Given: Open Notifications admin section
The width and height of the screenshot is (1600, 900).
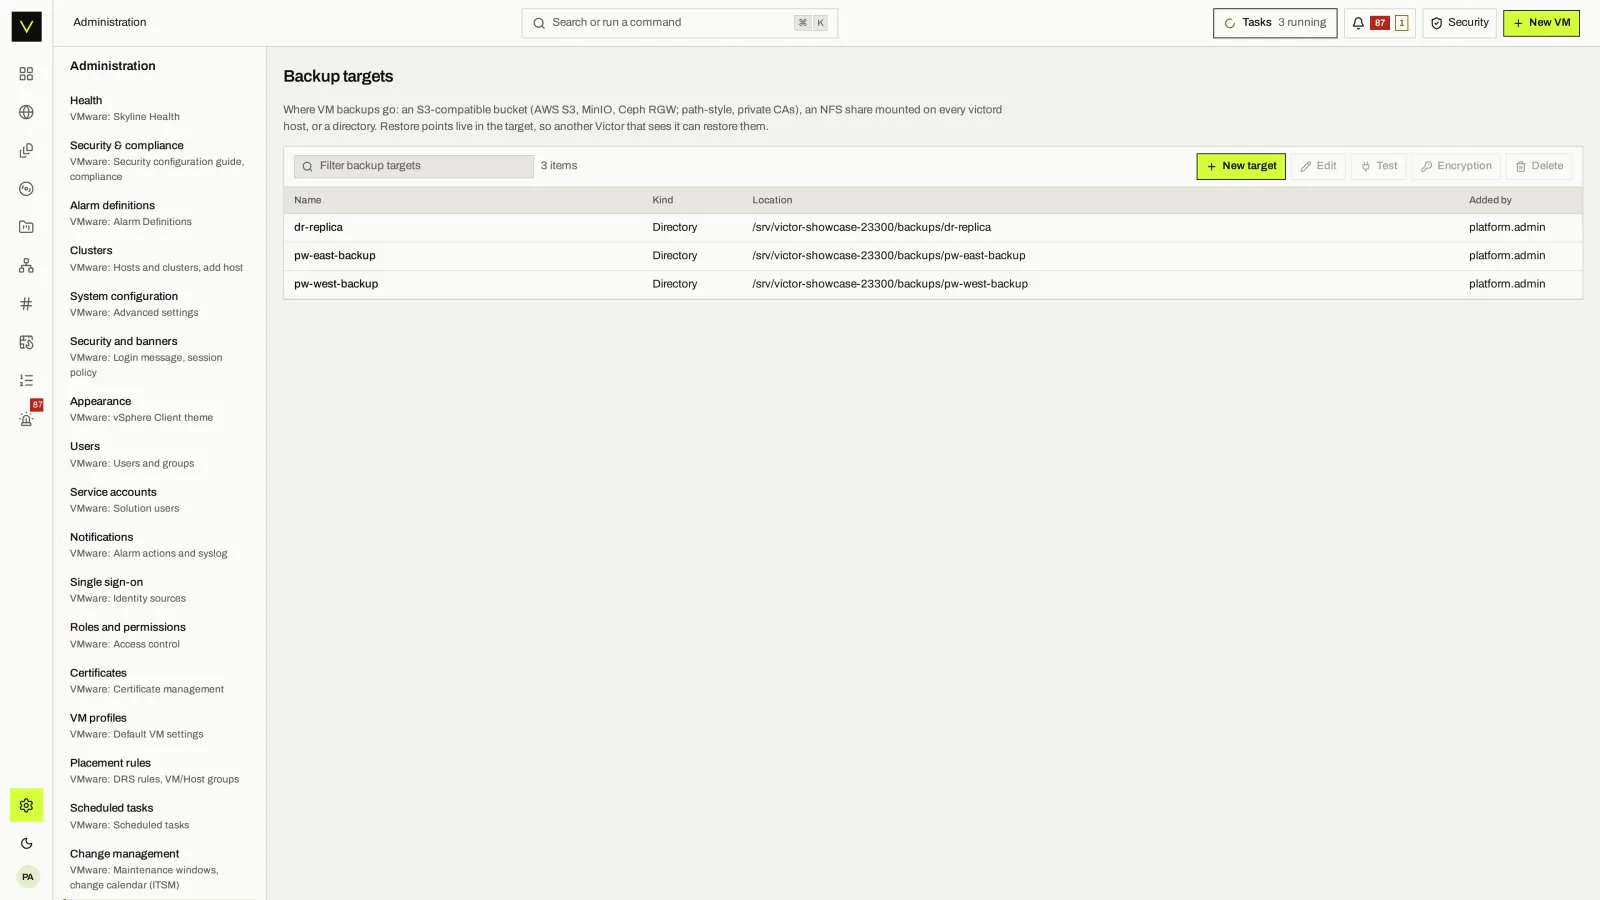Looking at the screenshot, I should pos(159,545).
